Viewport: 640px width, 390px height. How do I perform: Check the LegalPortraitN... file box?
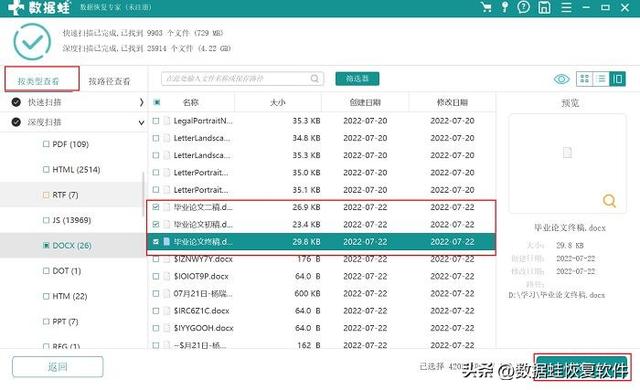tap(156, 121)
